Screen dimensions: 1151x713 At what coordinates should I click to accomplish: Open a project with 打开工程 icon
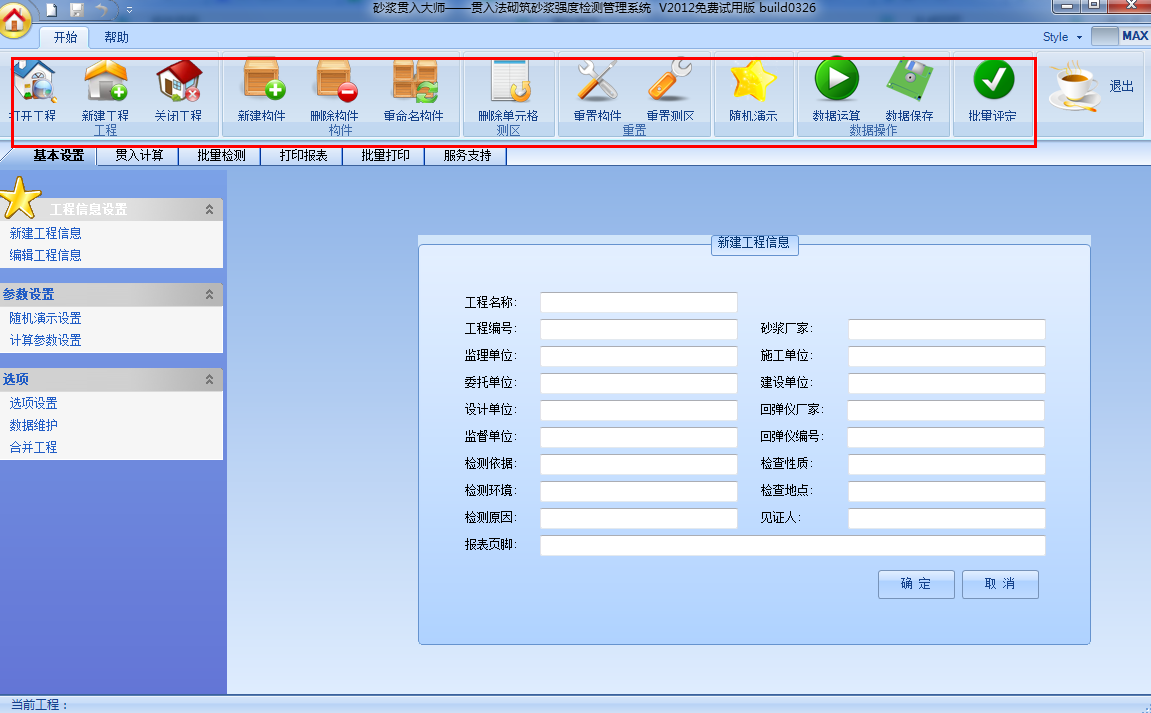click(34, 90)
